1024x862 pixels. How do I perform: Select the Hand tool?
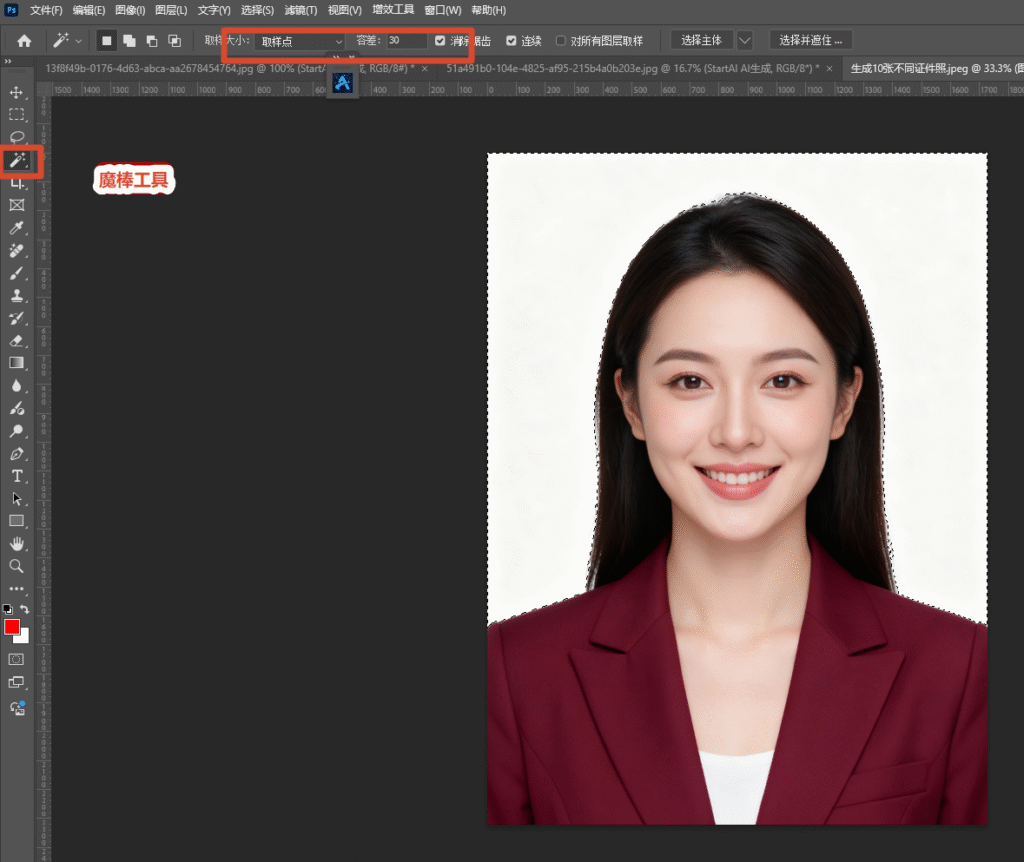(x=16, y=544)
